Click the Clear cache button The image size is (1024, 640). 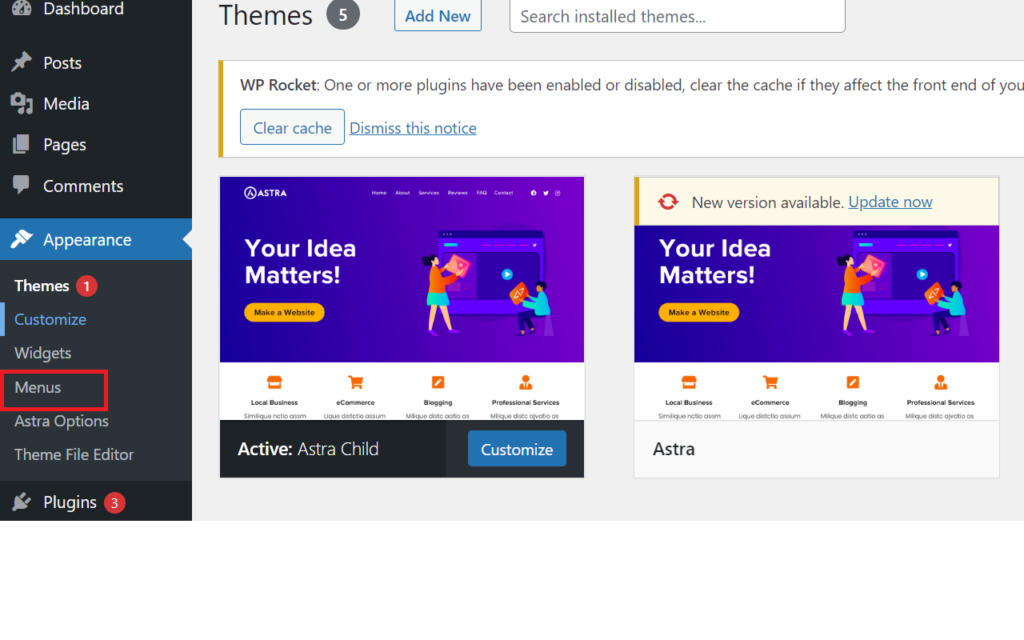coord(292,128)
